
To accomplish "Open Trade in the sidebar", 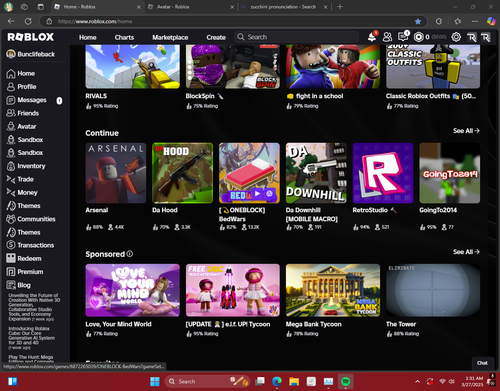I will point(20,179).
